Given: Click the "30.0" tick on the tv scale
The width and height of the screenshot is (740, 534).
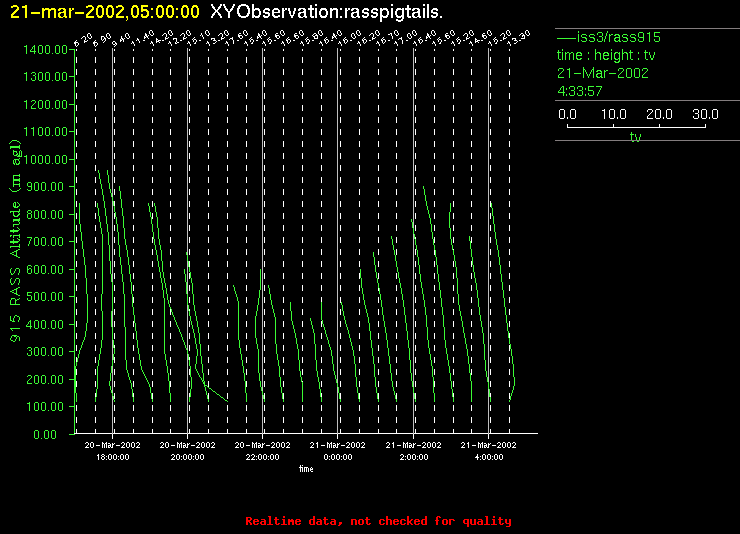Looking at the screenshot, I should (705, 114).
